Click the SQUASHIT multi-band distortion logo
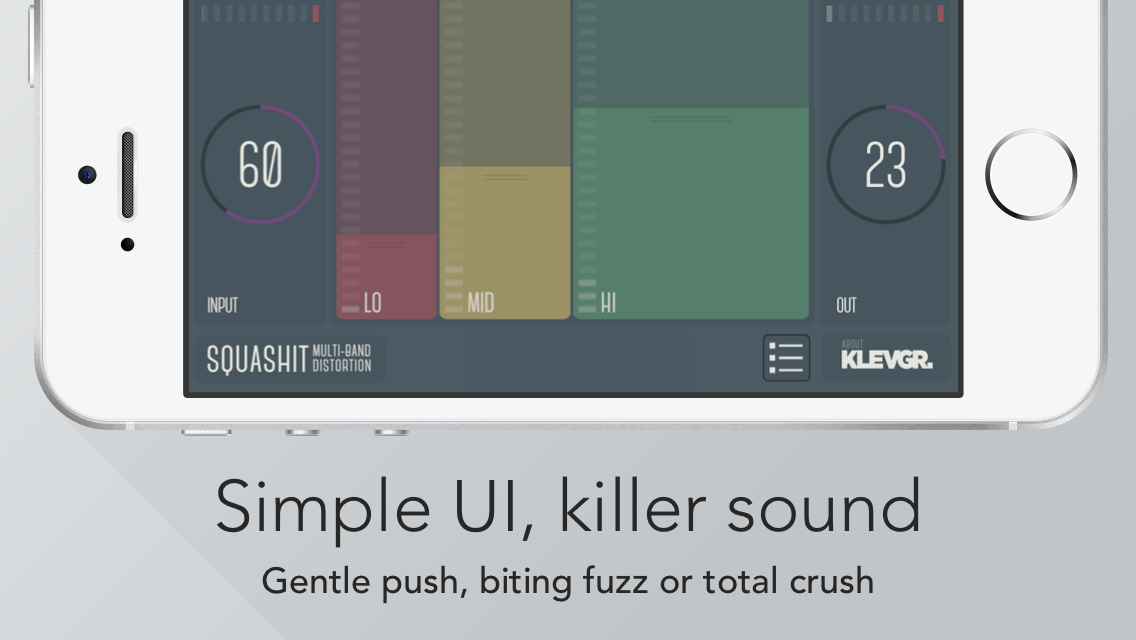This screenshot has width=1136, height=640. pos(289,359)
